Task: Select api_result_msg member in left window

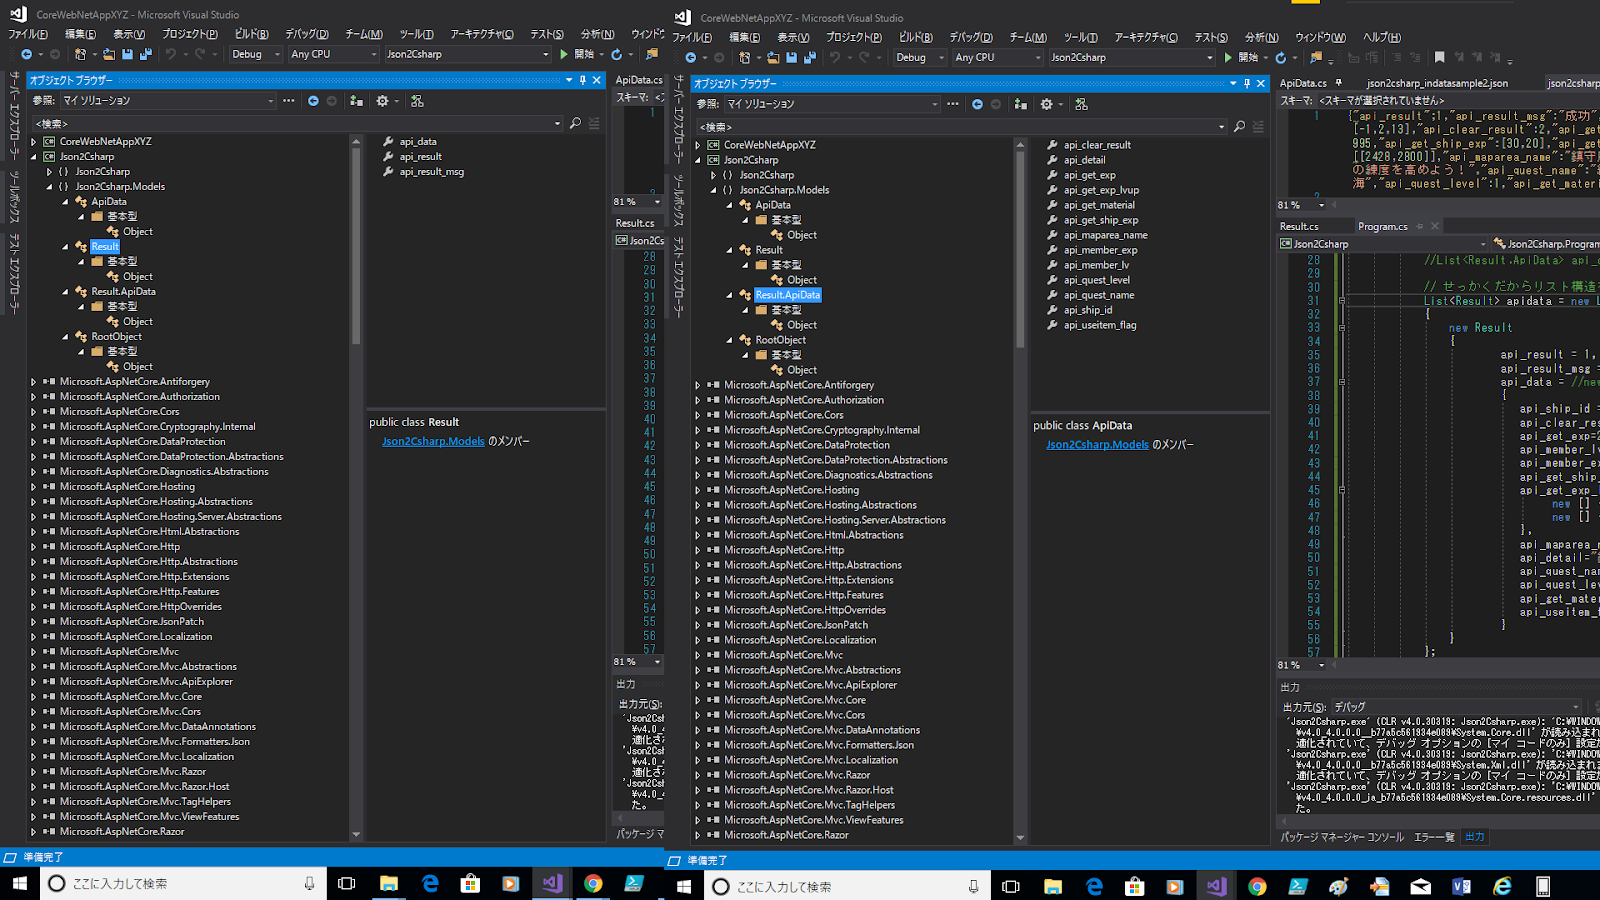Action: tap(431, 172)
